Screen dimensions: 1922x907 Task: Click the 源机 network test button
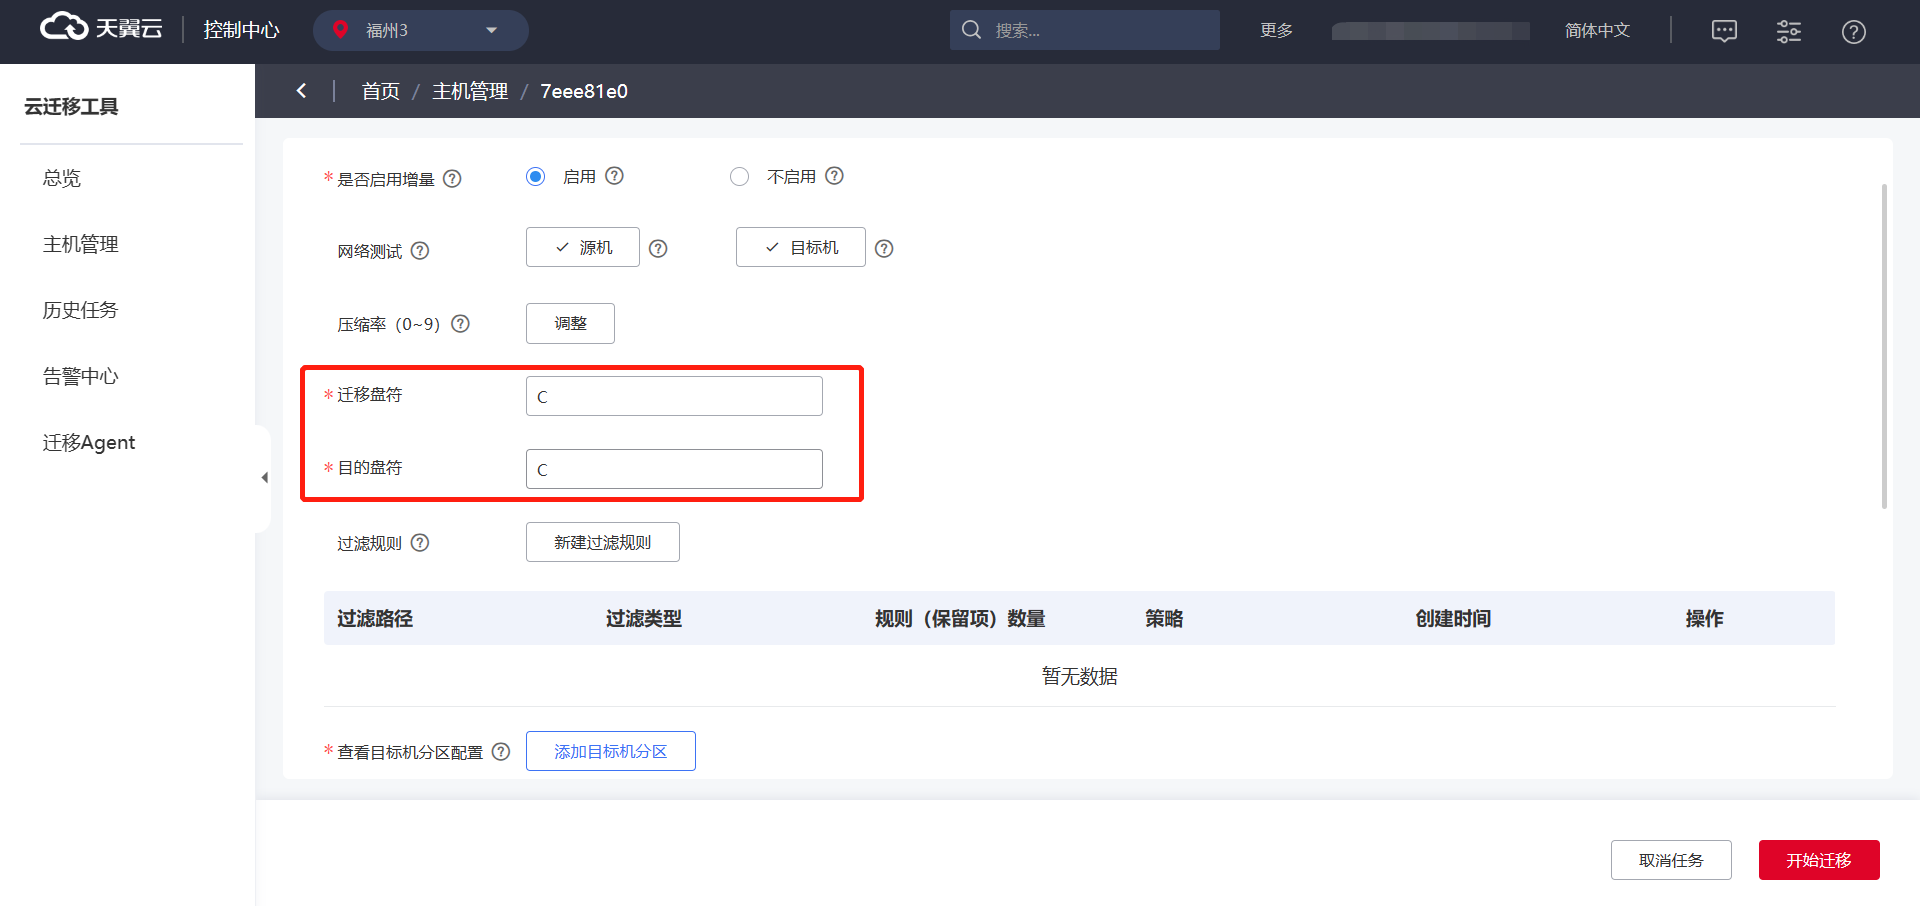(x=583, y=247)
